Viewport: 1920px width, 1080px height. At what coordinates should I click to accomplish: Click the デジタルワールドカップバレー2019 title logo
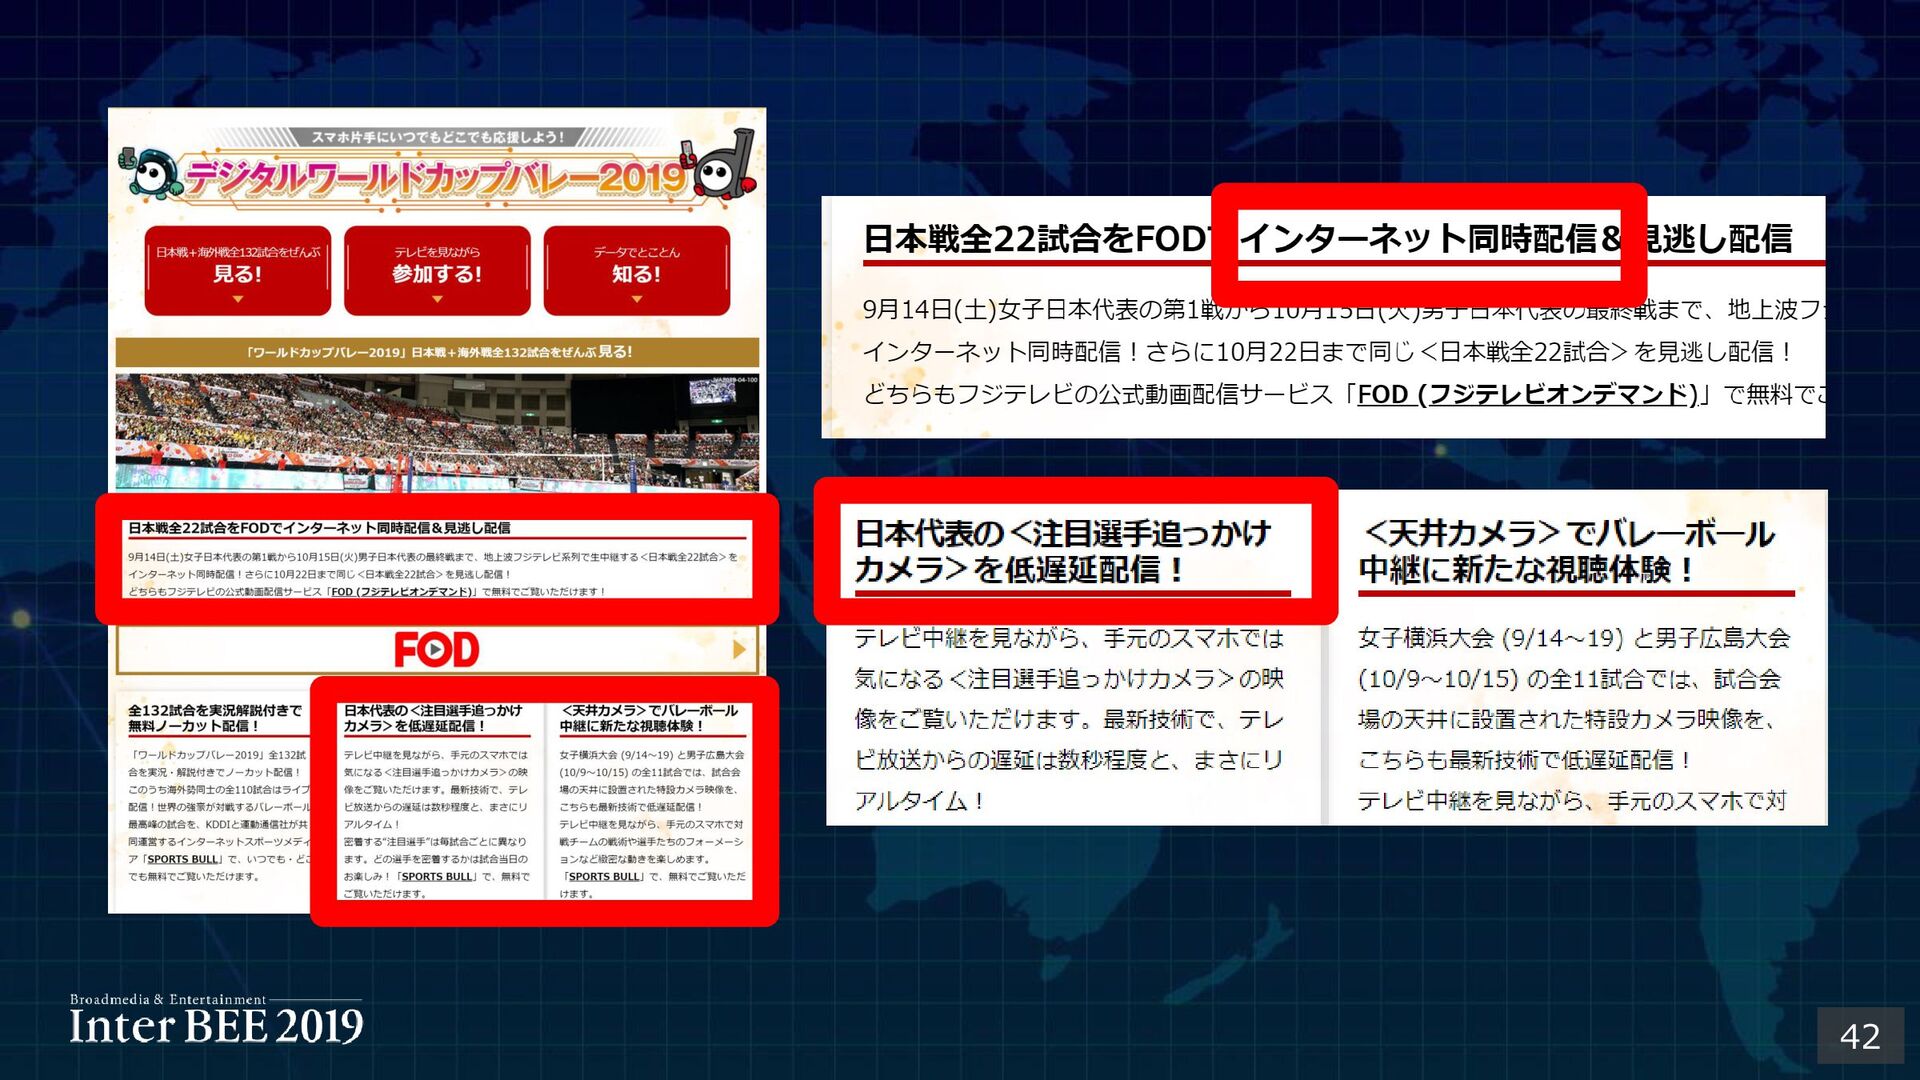click(436, 179)
